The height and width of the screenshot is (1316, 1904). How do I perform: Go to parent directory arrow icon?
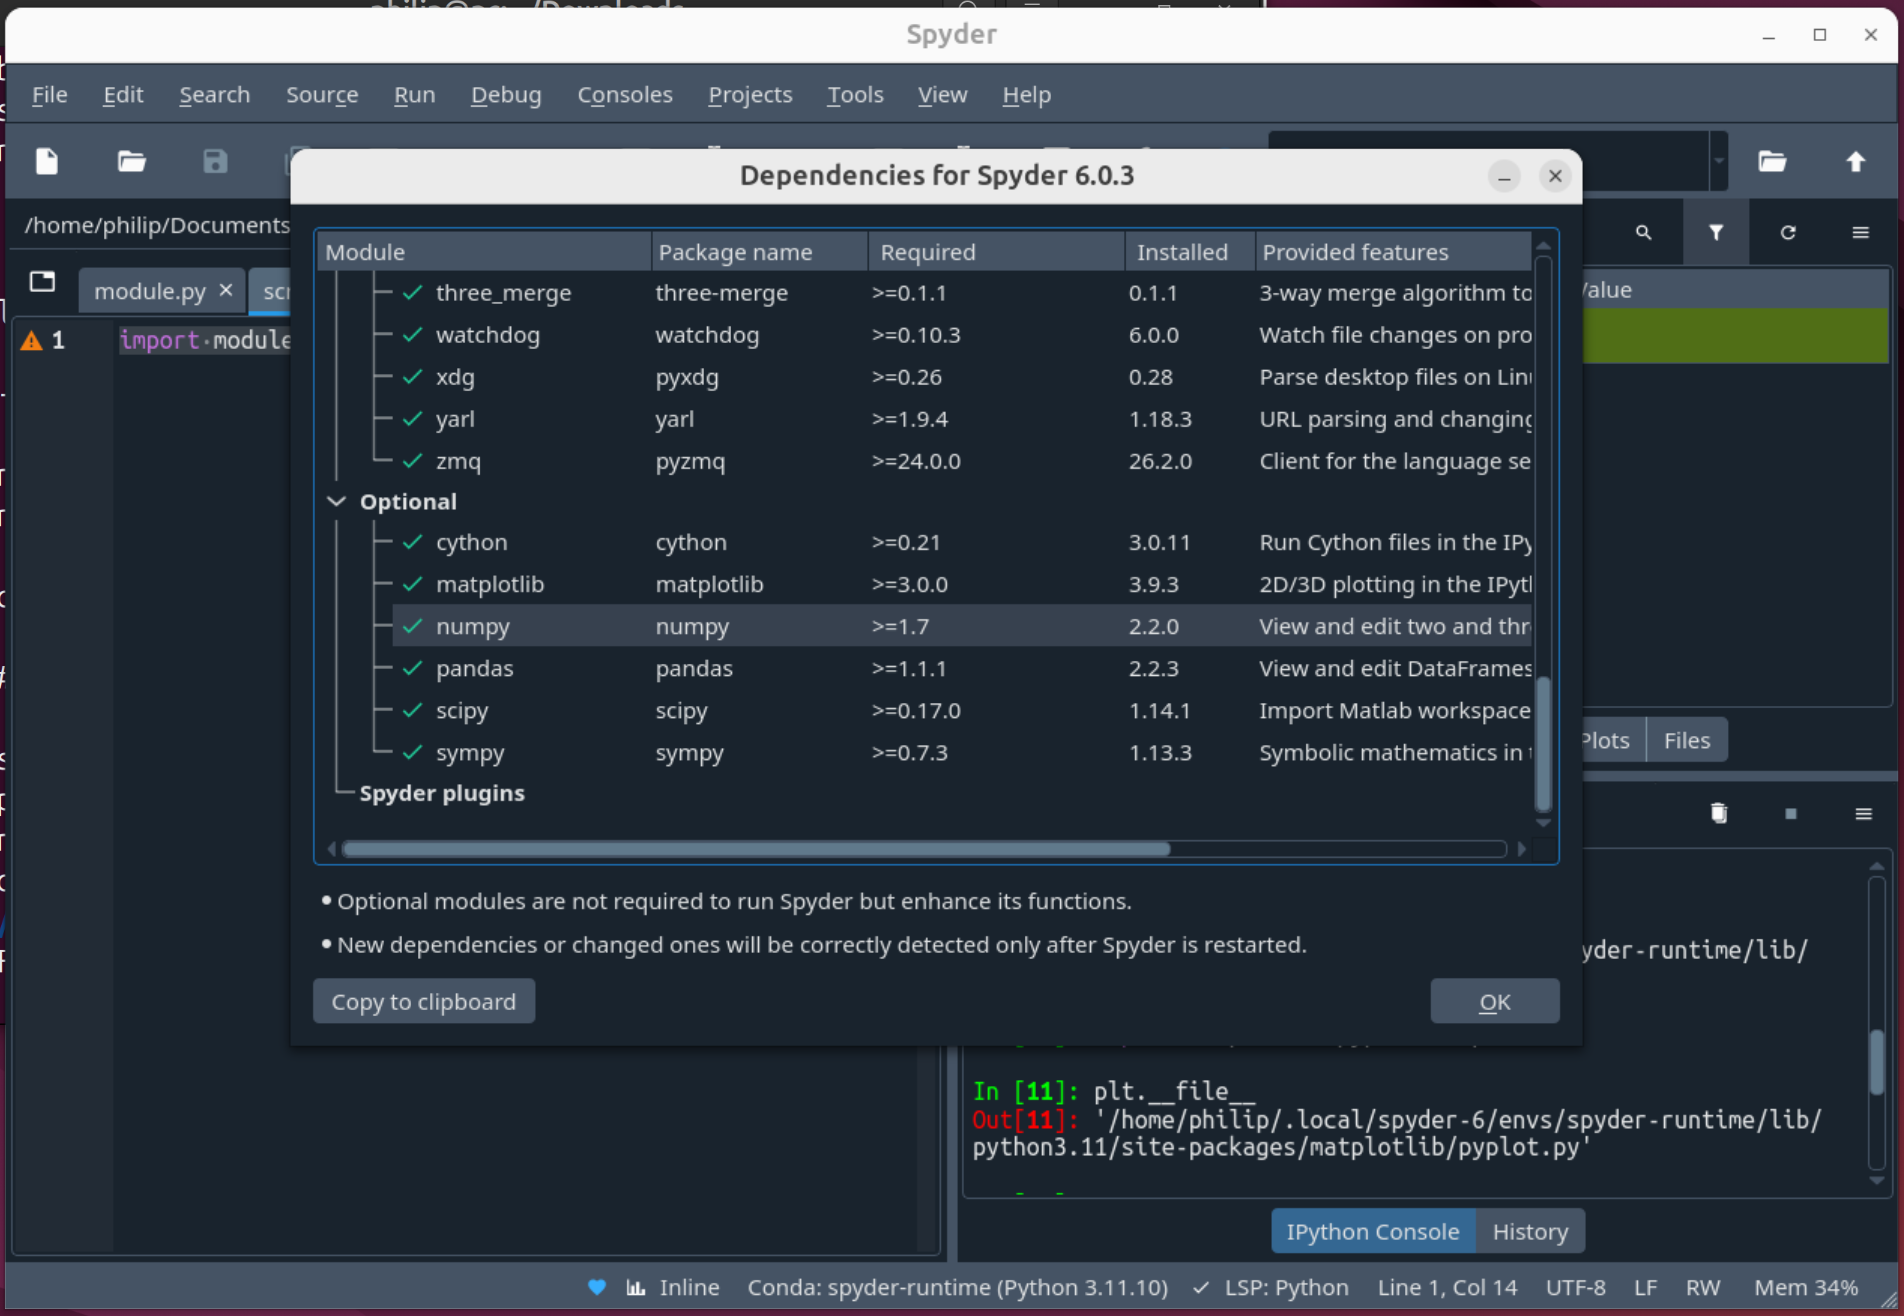[x=1855, y=161]
